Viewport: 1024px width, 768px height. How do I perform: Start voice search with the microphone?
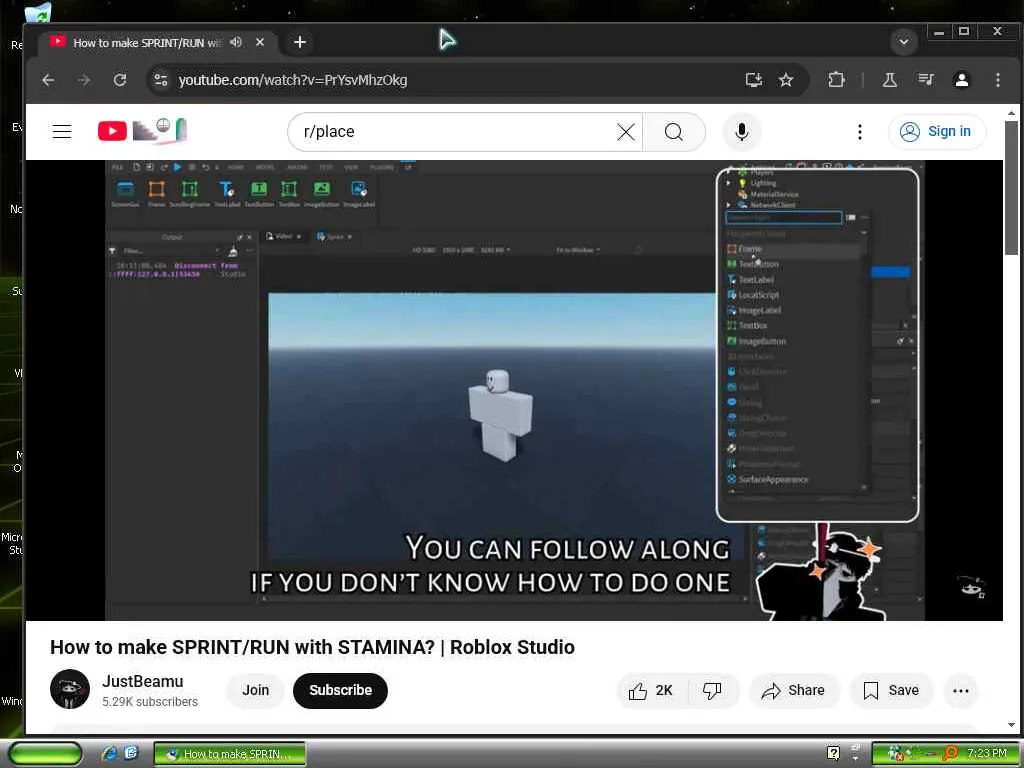pyautogui.click(x=742, y=132)
